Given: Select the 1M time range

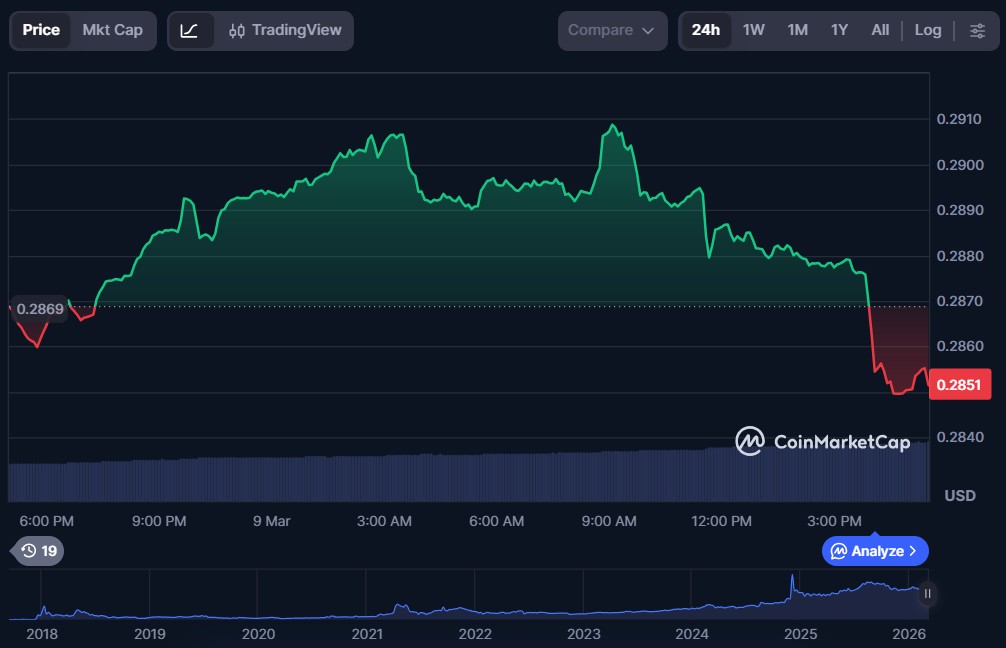Looking at the screenshot, I should click(x=797, y=31).
